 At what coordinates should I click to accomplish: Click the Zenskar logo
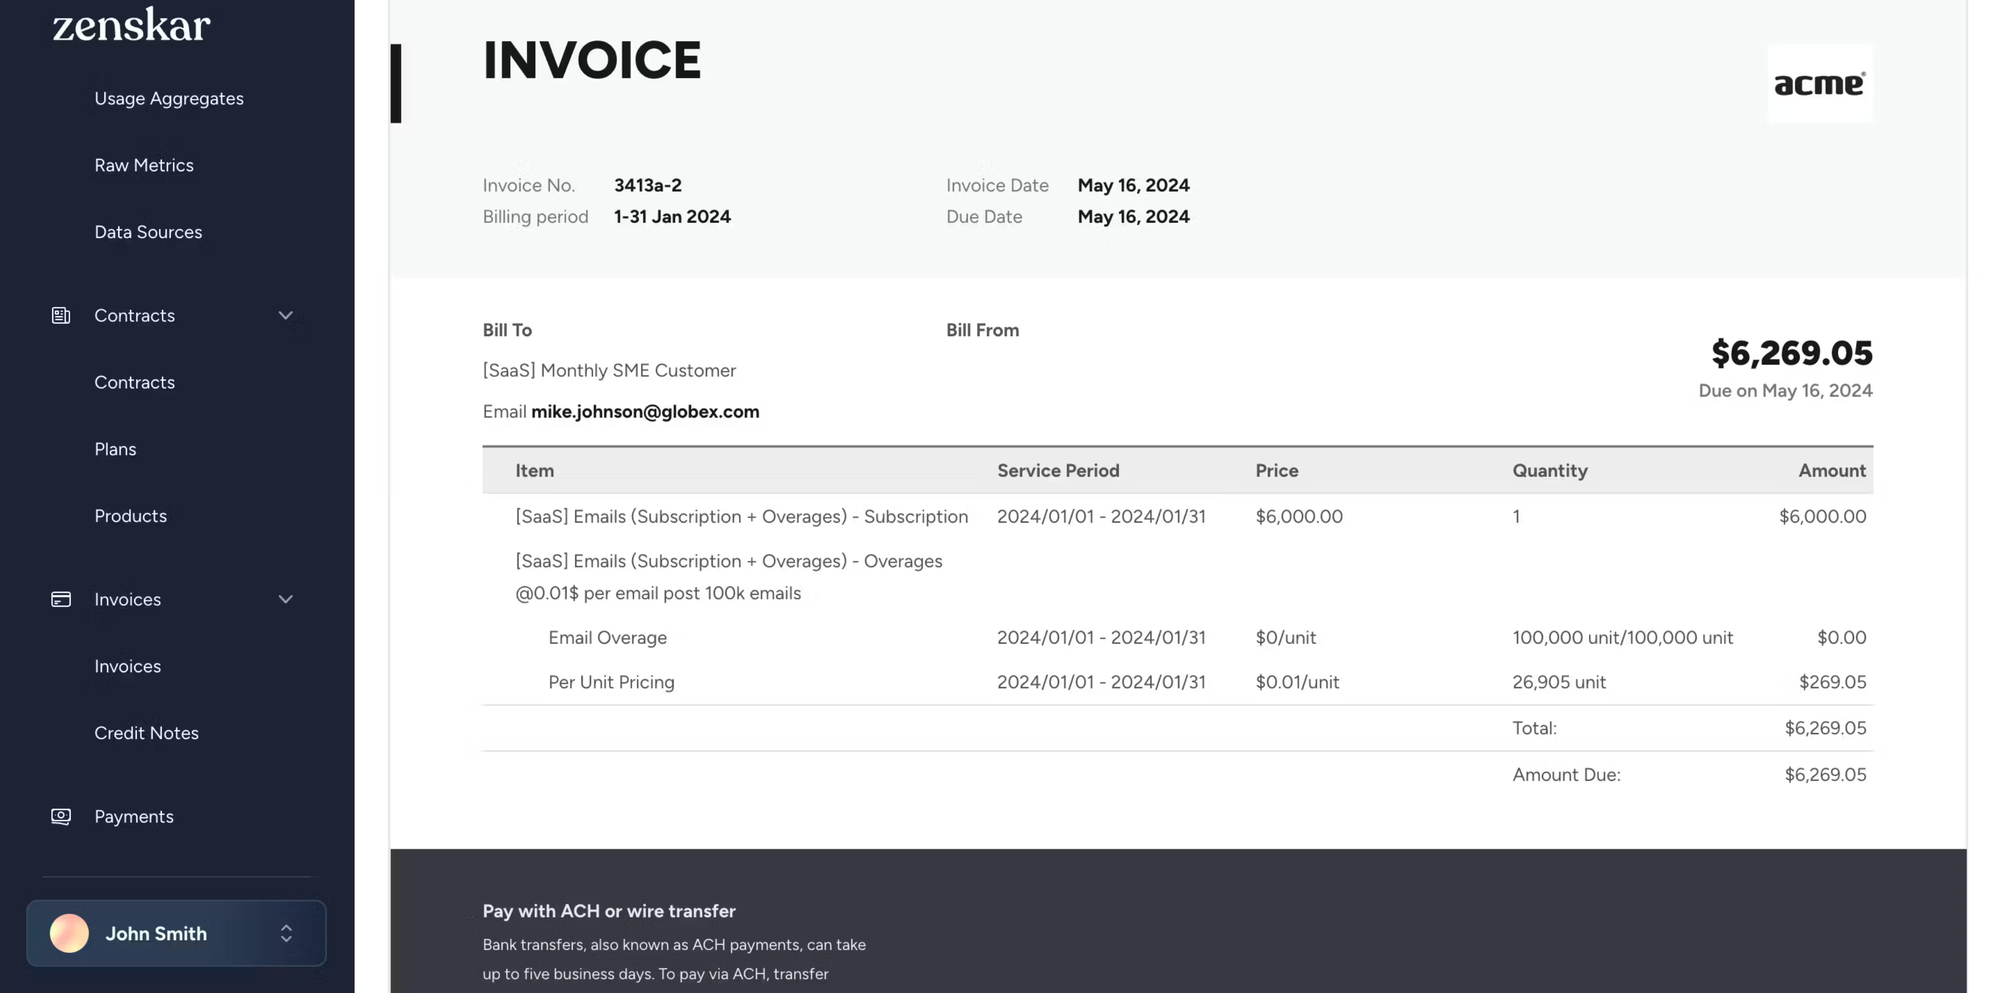(129, 25)
